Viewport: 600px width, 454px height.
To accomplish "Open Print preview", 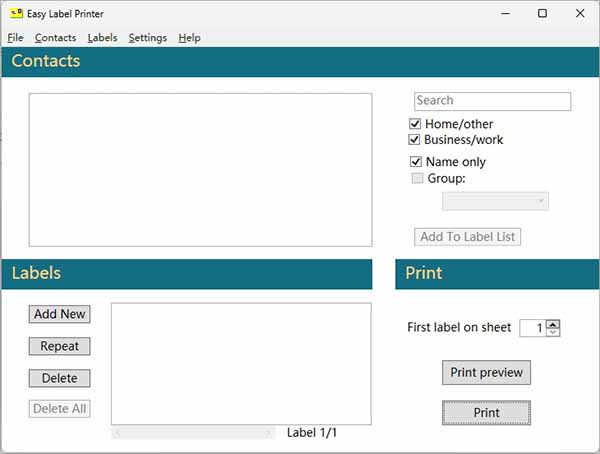I will click(486, 373).
